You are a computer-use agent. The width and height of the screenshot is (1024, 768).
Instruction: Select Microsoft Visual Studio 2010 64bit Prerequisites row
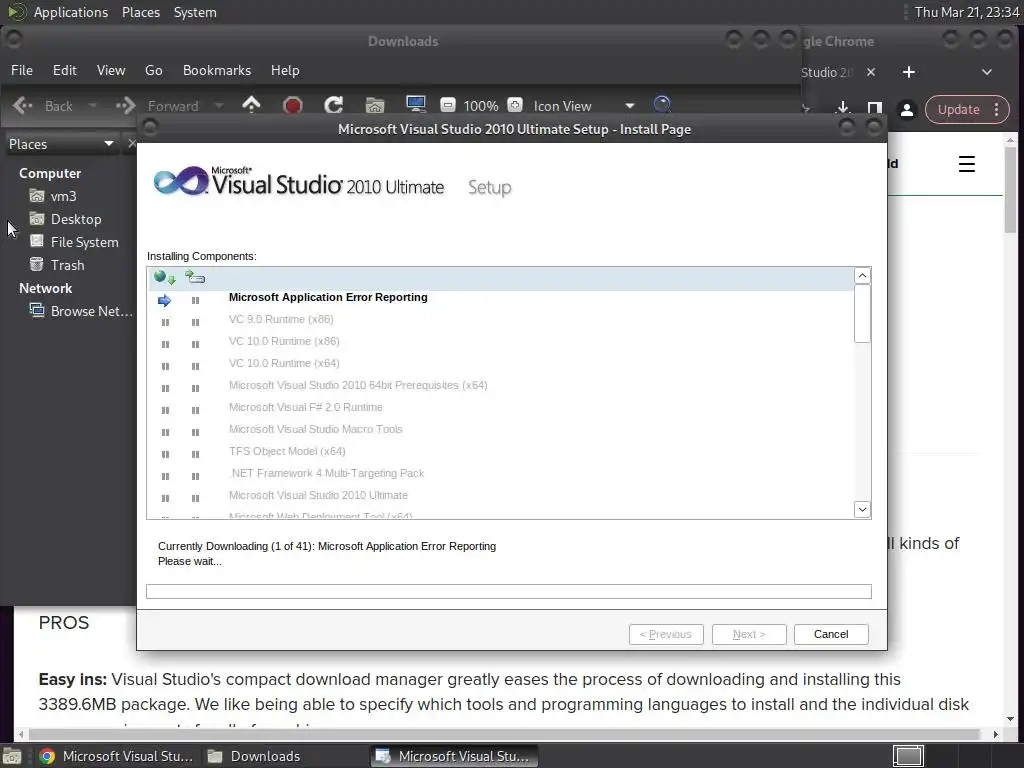pos(500,385)
